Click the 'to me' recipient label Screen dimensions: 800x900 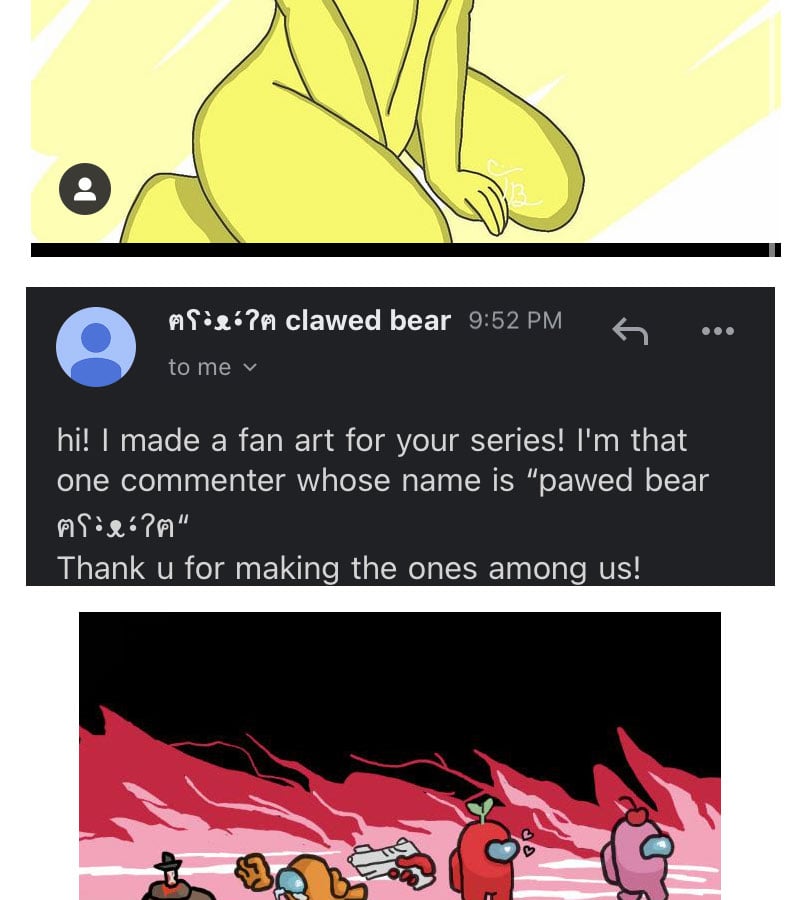point(200,367)
